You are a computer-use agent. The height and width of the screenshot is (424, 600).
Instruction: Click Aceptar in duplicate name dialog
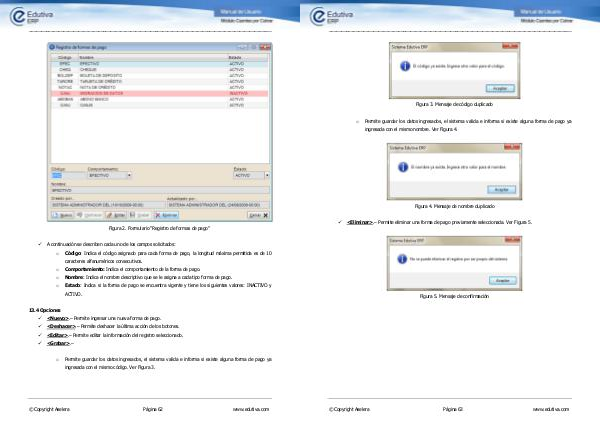501,188
